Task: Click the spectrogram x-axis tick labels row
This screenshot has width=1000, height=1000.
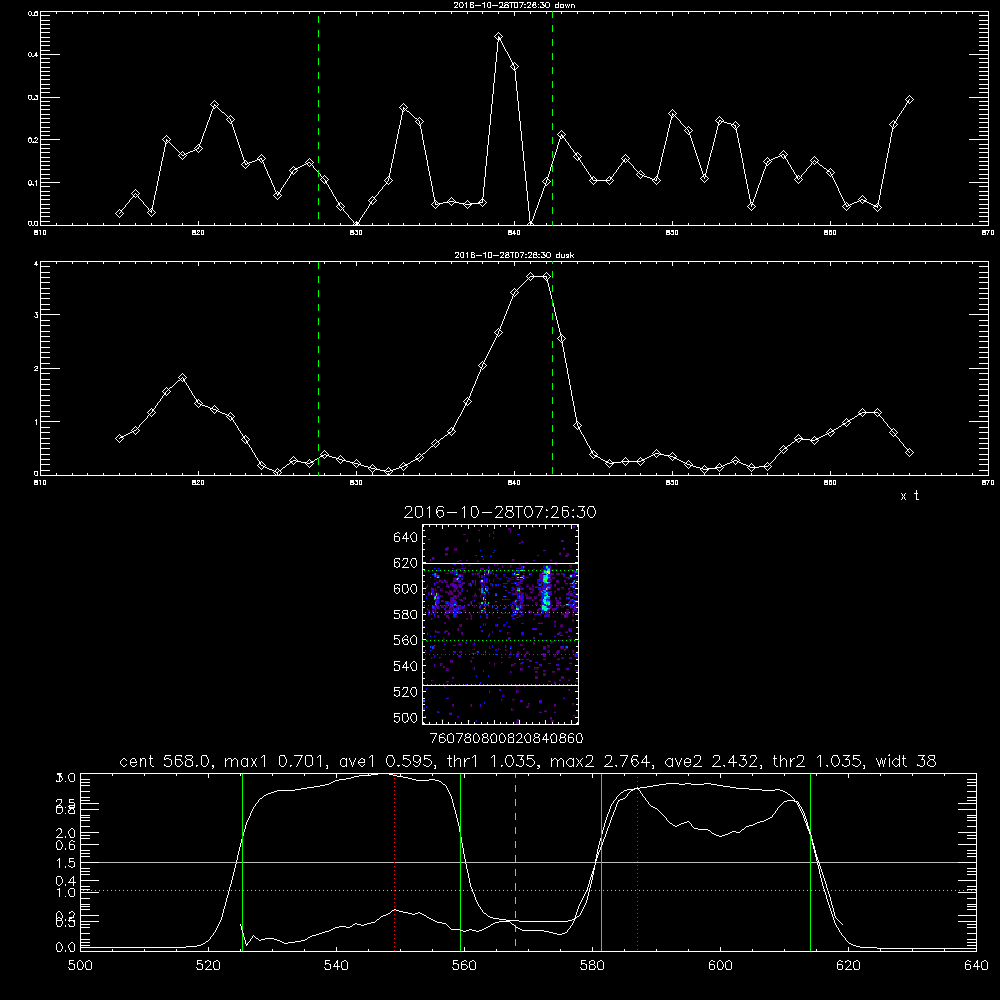Action: (506, 739)
